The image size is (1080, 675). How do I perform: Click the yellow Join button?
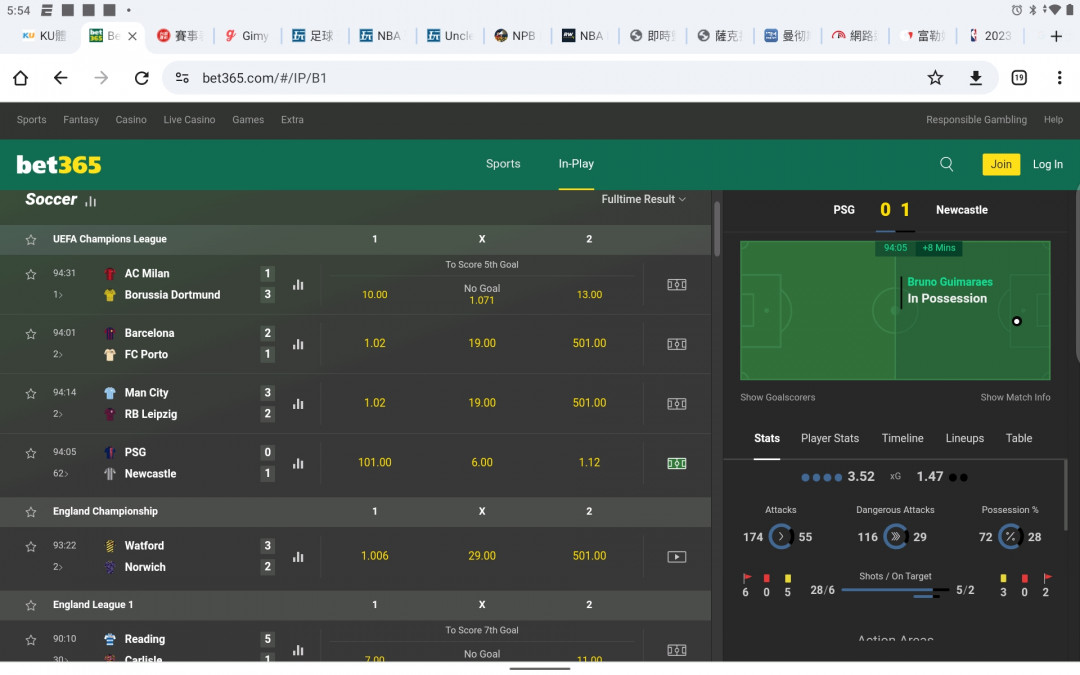click(1001, 164)
